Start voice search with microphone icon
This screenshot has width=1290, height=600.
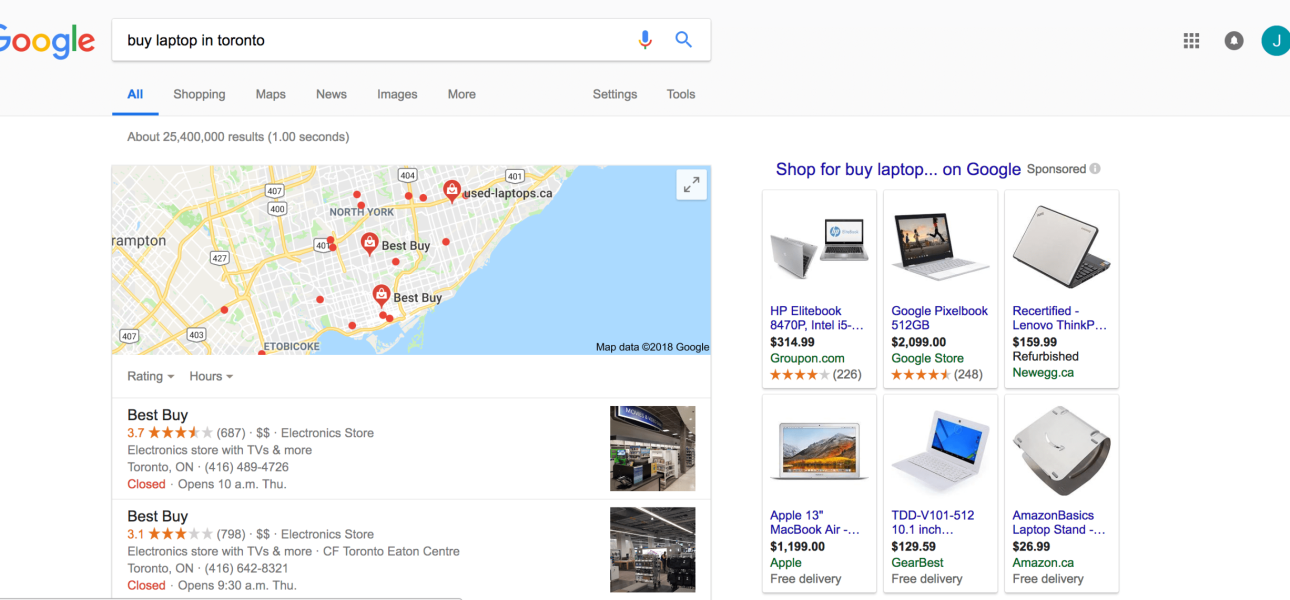point(645,40)
